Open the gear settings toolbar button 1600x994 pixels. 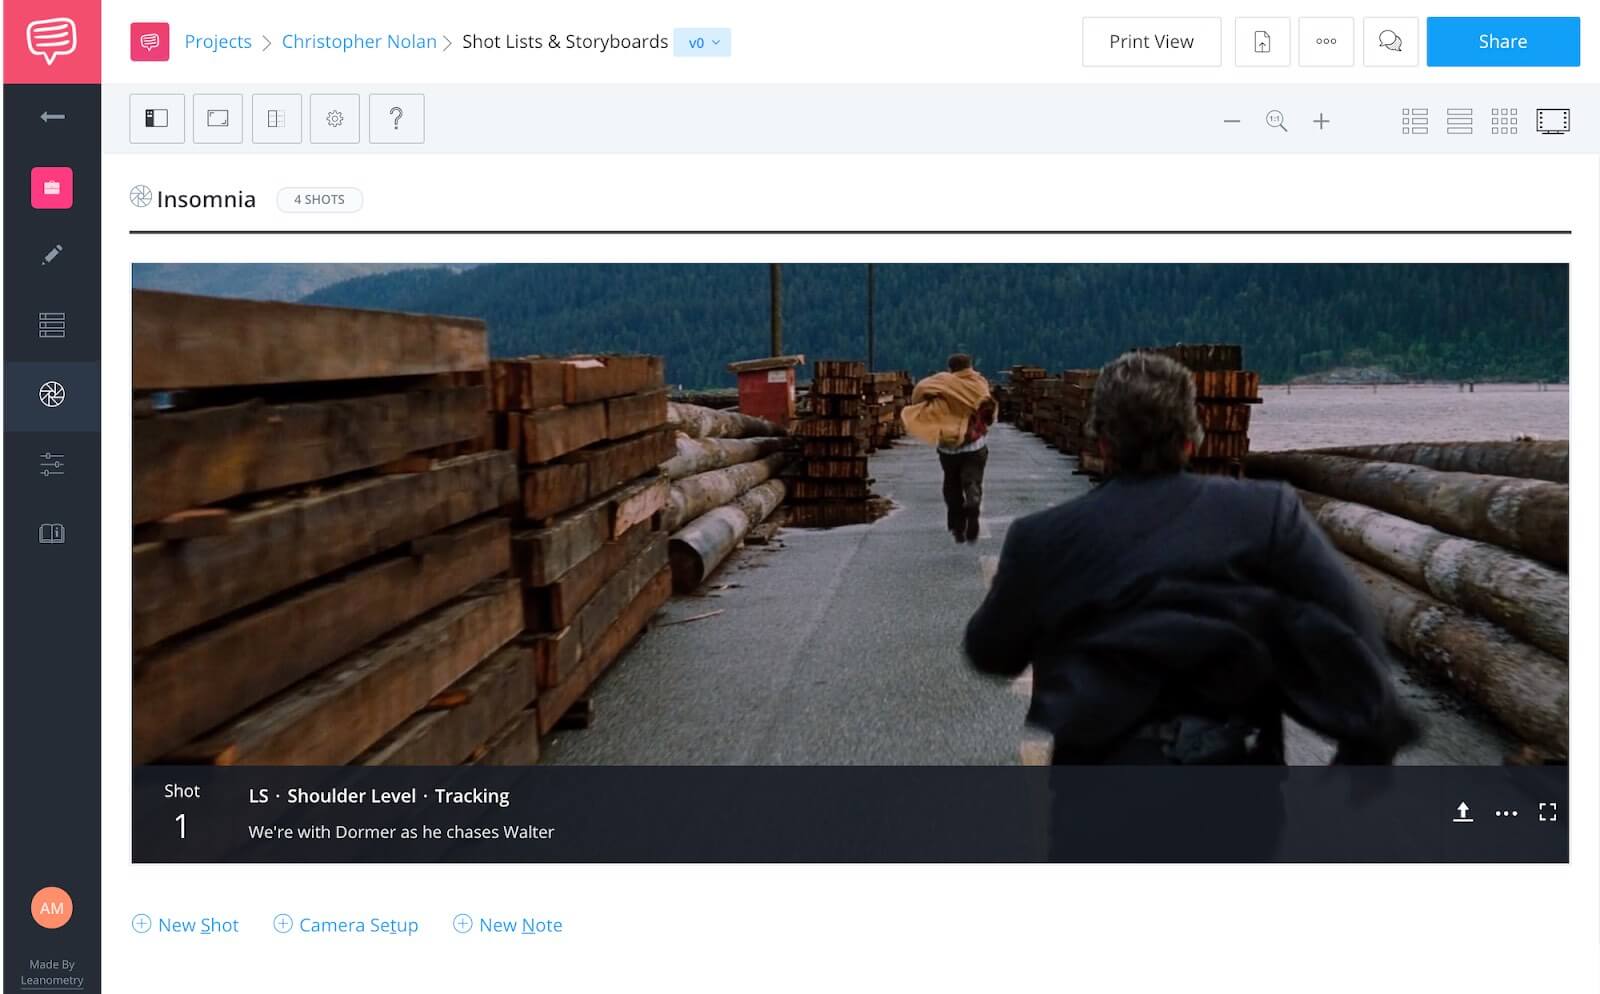(x=335, y=119)
